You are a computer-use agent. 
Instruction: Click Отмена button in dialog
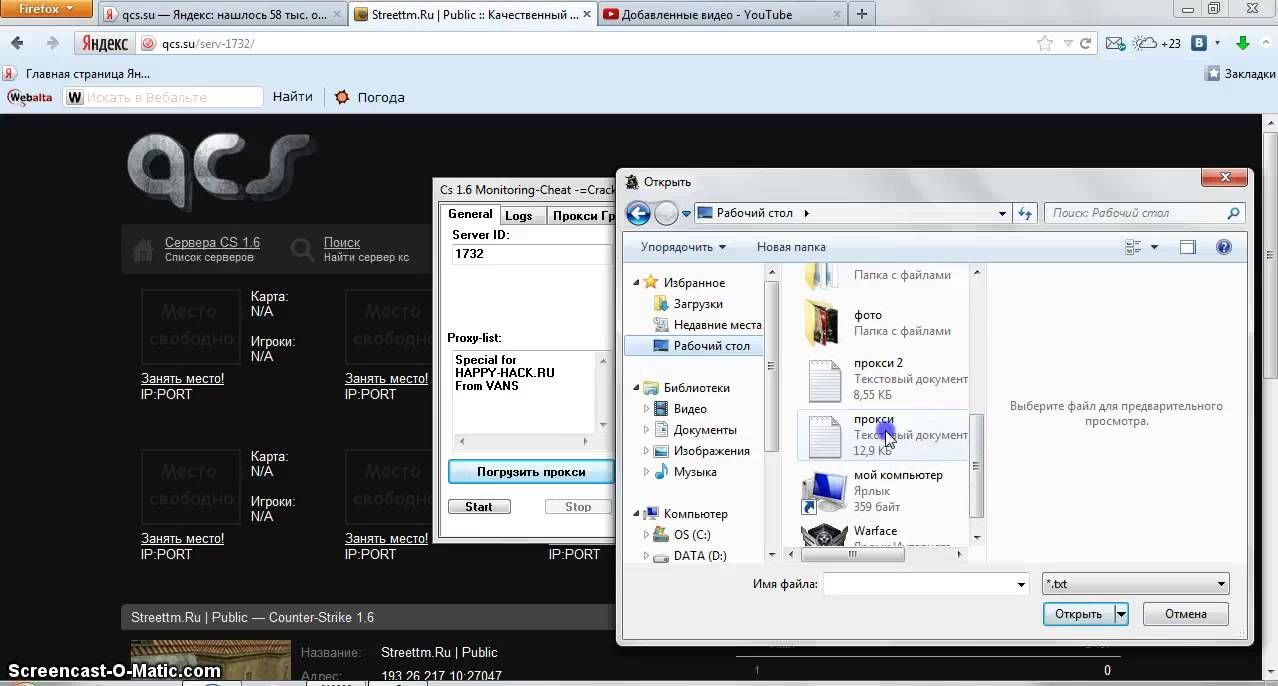(x=1185, y=614)
